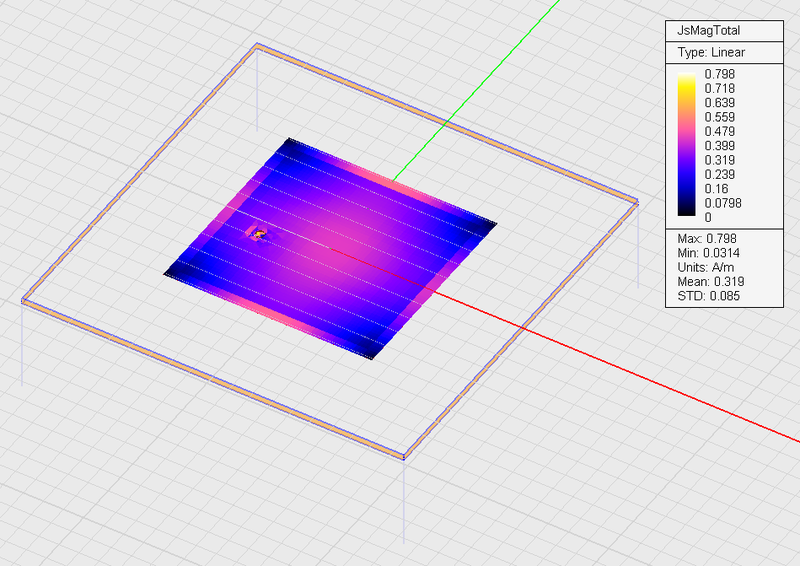Click the top corner of the patch
This screenshot has width=800, height=566.
pos(289,139)
